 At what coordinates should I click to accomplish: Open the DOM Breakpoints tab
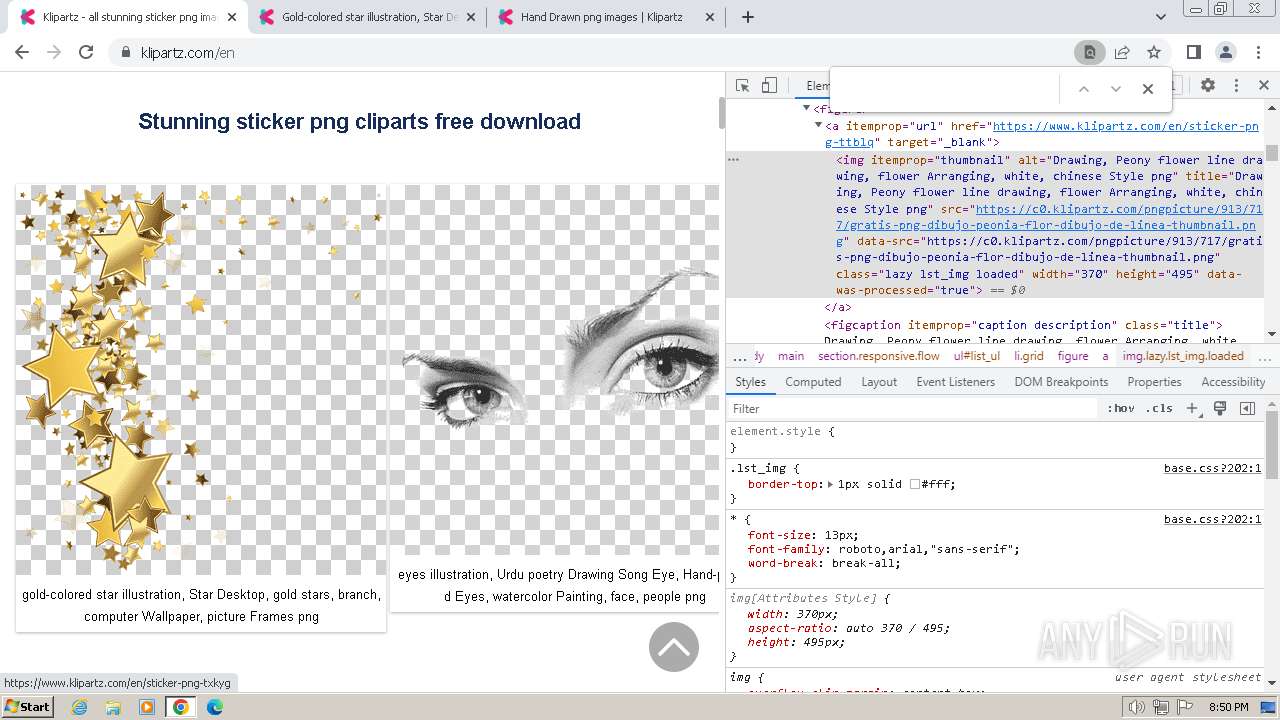coord(1061,382)
